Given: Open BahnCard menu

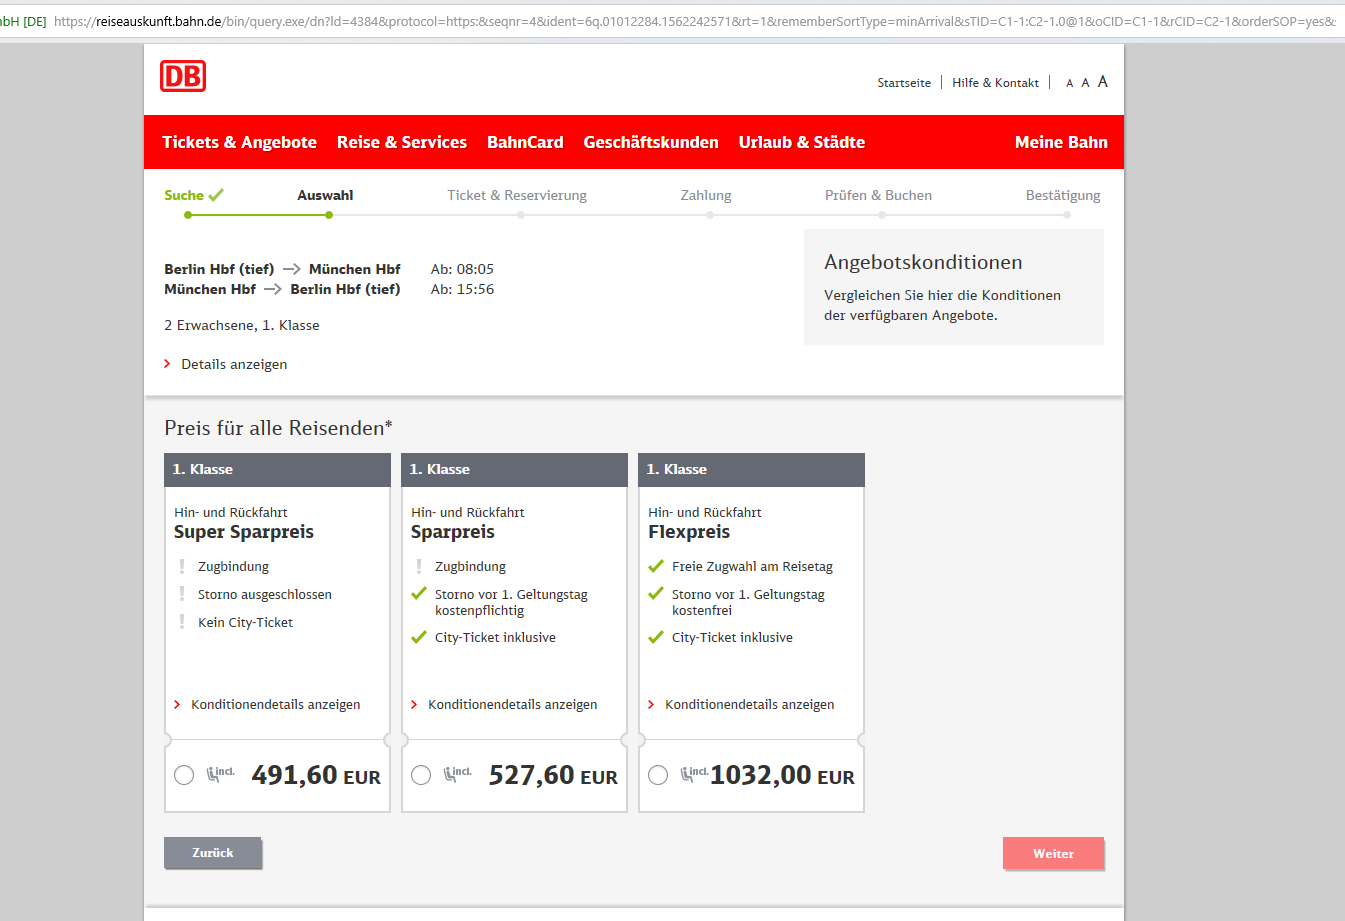Looking at the screenshot, I should point(525,142).
